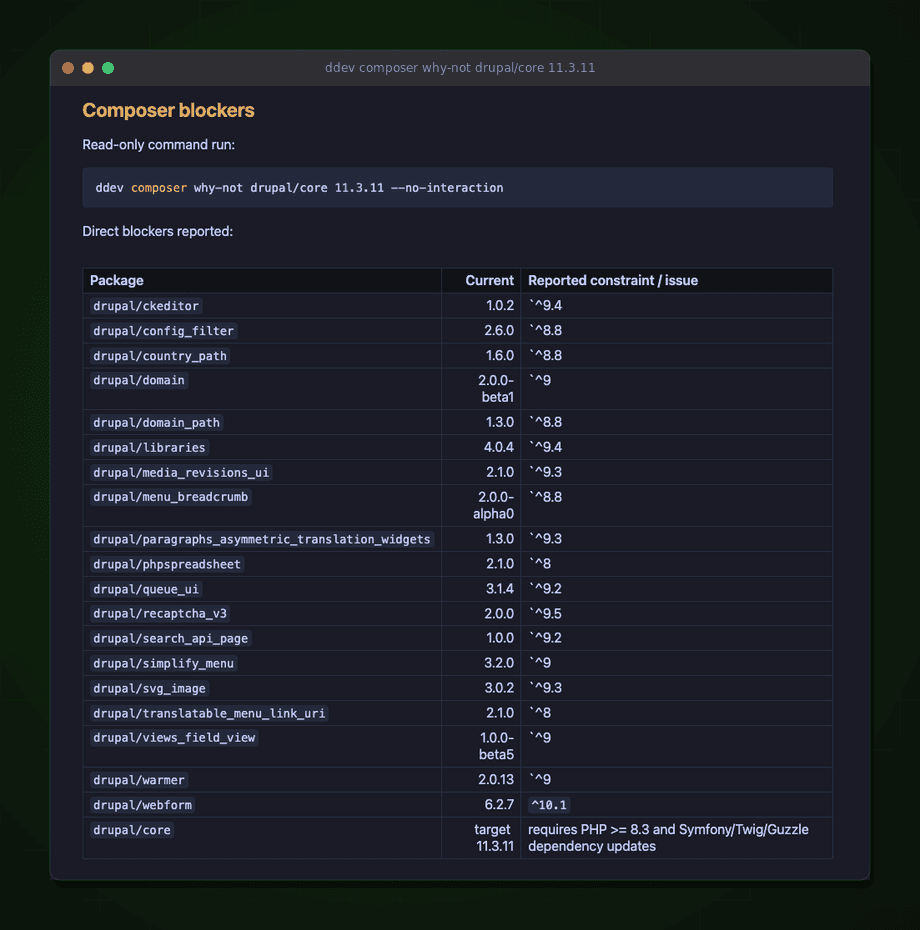Select the drupal/svg_image package tag
This screenshot has height=930, width=920.
pyautogui.click(x=149, y=689)
